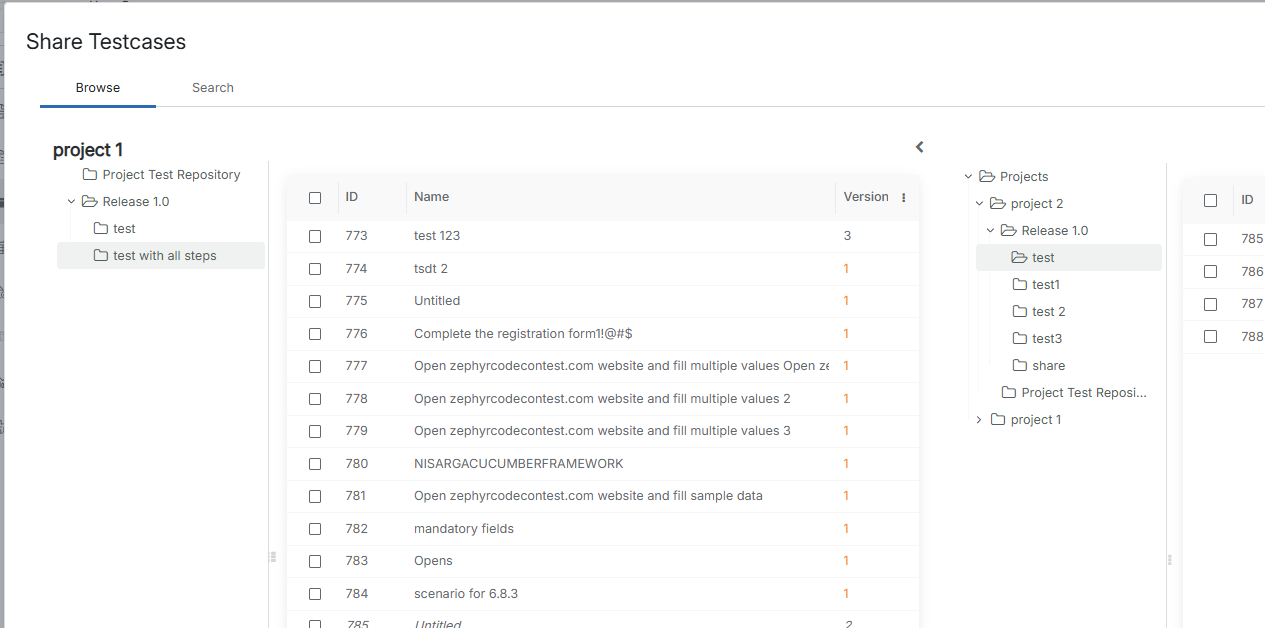Screen dimensions: 1265x628
Task: Tick the select-all checkbox in ID header
Action: (x=315, y=198)
